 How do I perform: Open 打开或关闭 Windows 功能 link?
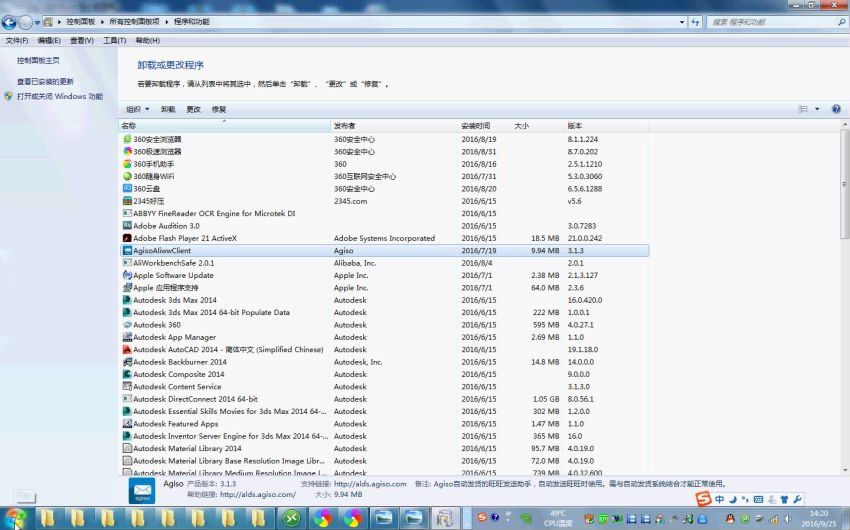point(60,96)
